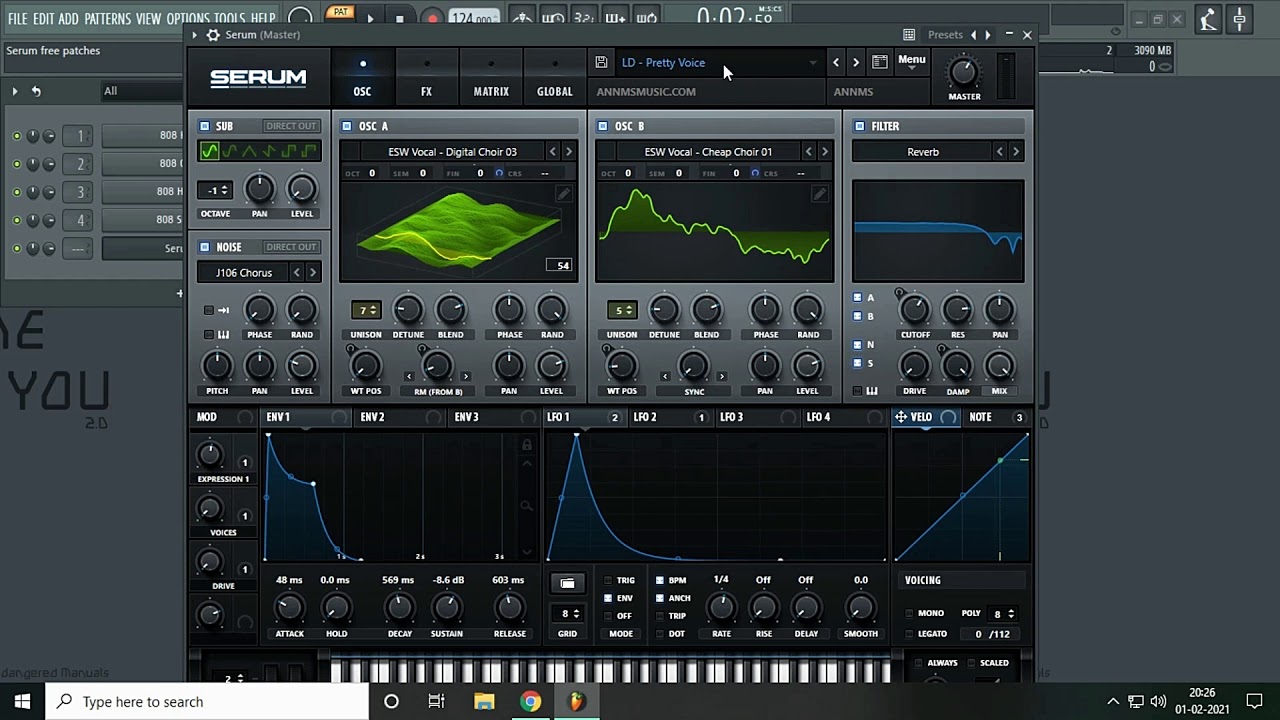Adjust OSC B unison voices stepper
The image size is (1280, 720).
click(x=622, y=310)
